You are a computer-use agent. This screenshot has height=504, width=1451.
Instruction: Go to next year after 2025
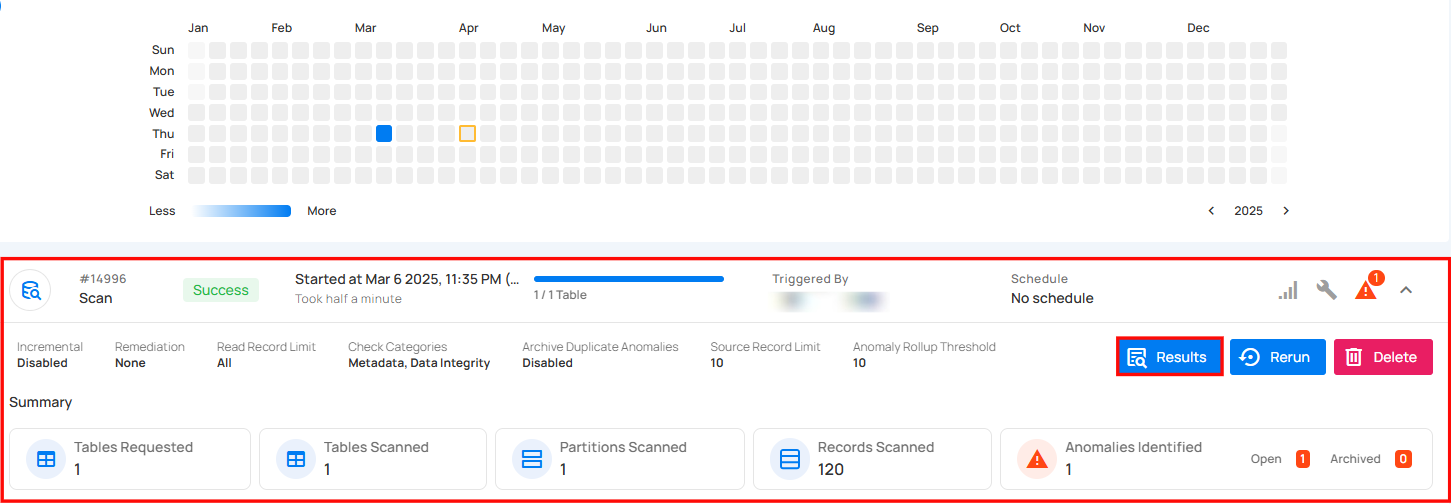(x=1286, y=211)
